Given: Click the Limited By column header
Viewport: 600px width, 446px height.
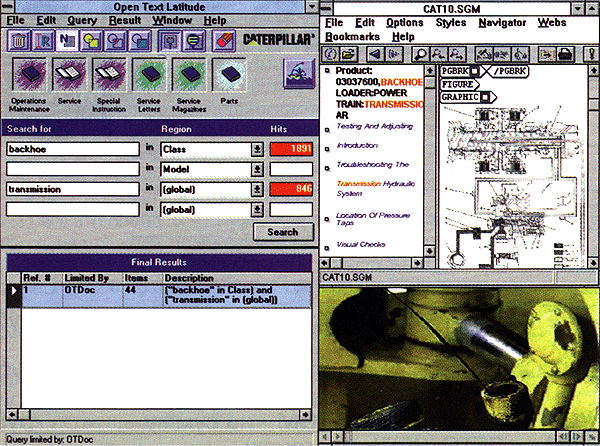Looking at the screenshot, I should pos(93,278).
